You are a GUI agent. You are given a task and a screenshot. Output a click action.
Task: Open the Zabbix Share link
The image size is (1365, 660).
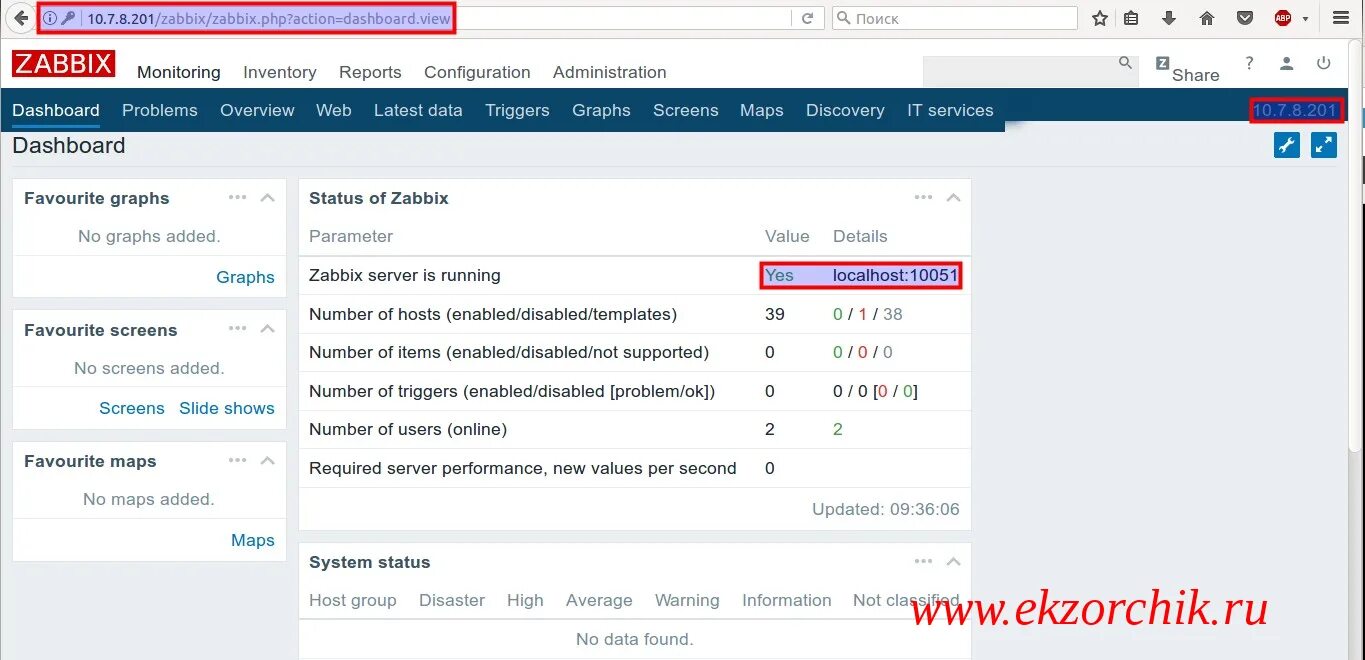[x=1187, y=69]
